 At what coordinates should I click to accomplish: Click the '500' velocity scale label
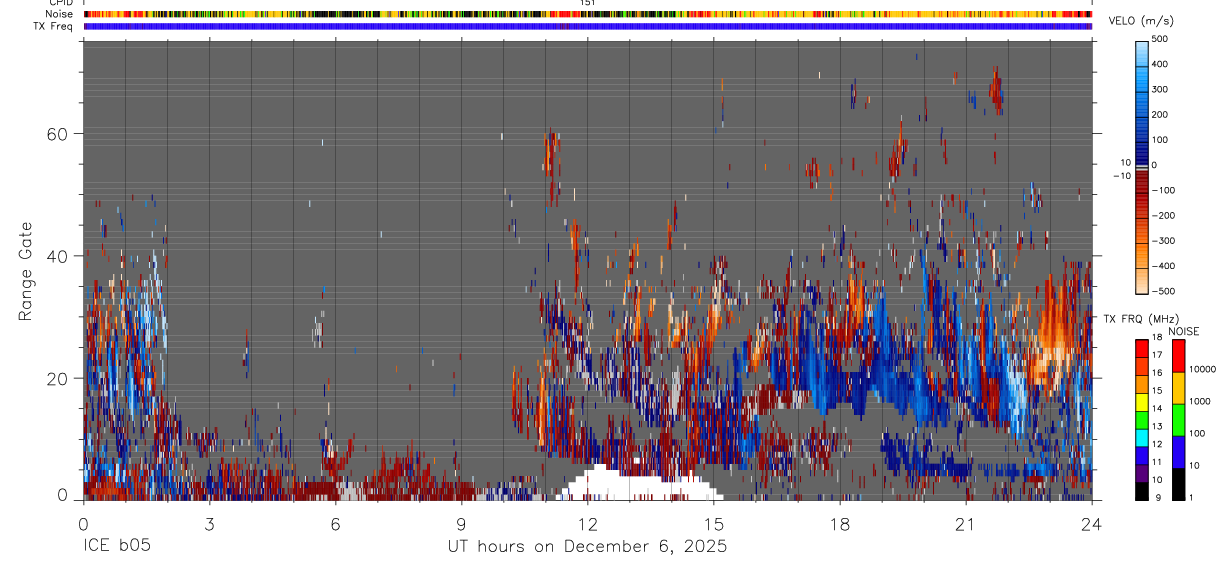[1160, 39]
